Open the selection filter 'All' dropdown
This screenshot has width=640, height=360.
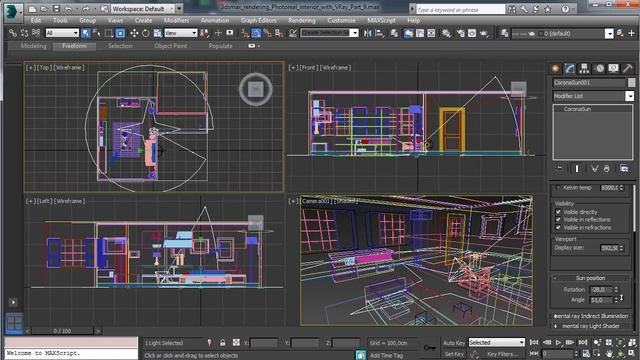point(62,33)
